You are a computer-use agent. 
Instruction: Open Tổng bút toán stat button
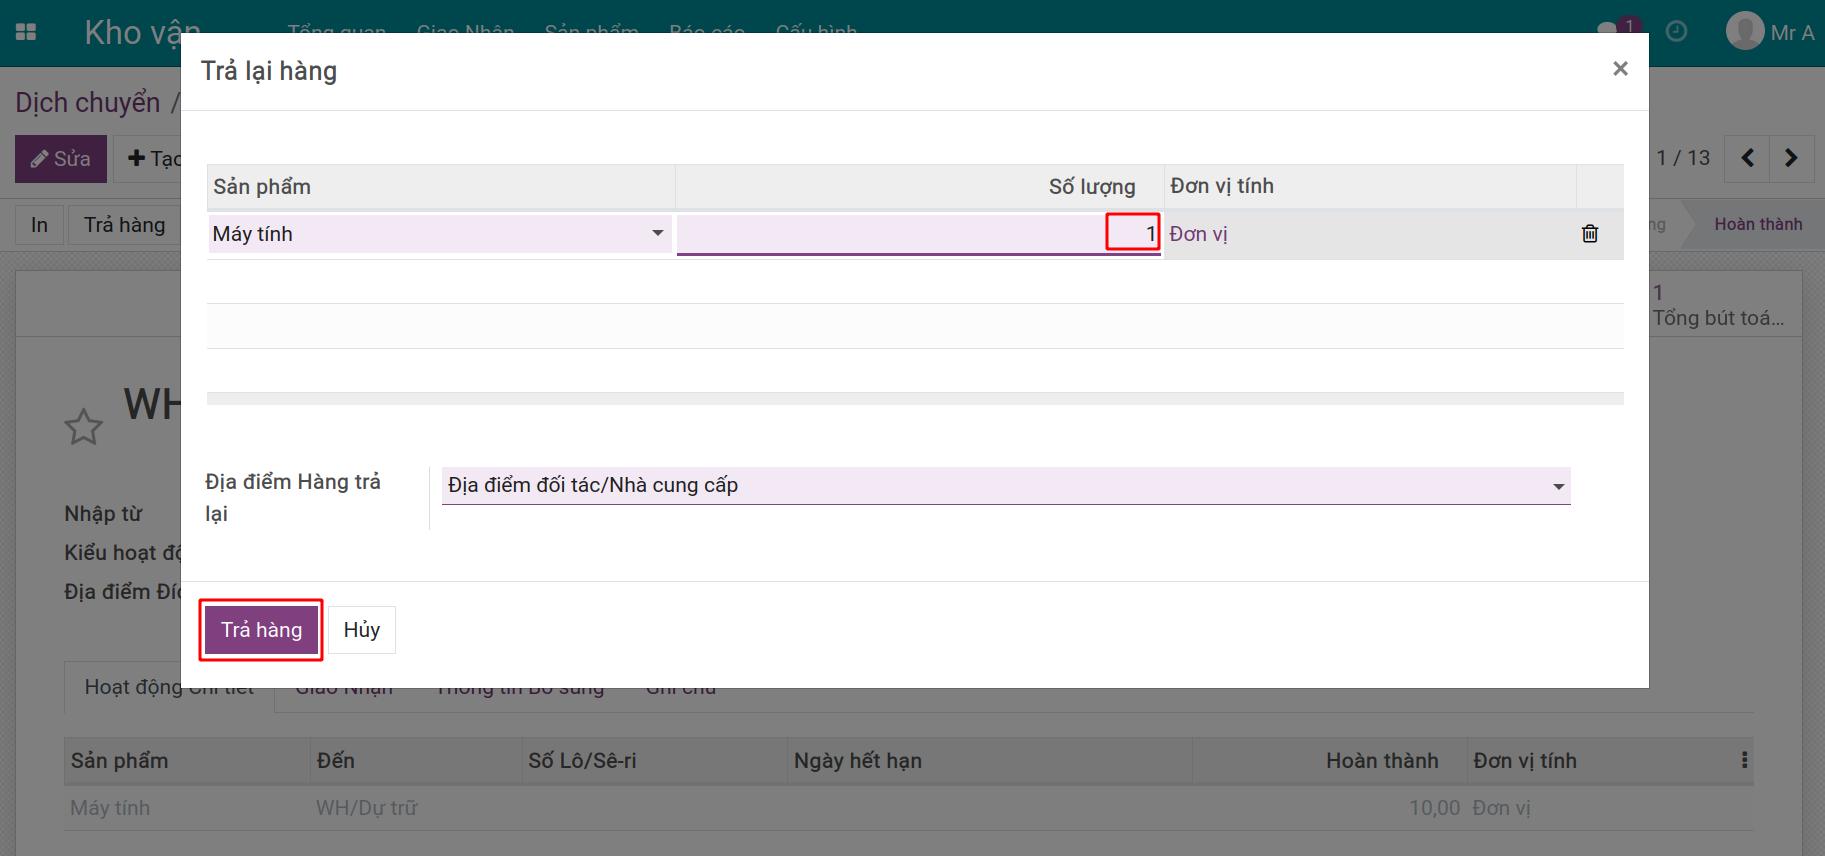point(1718,305)
